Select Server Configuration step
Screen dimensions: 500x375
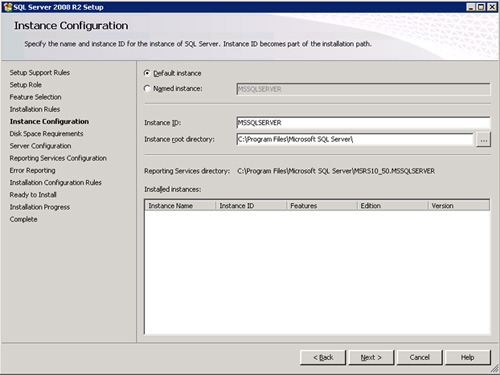click(x=40, y=146)
